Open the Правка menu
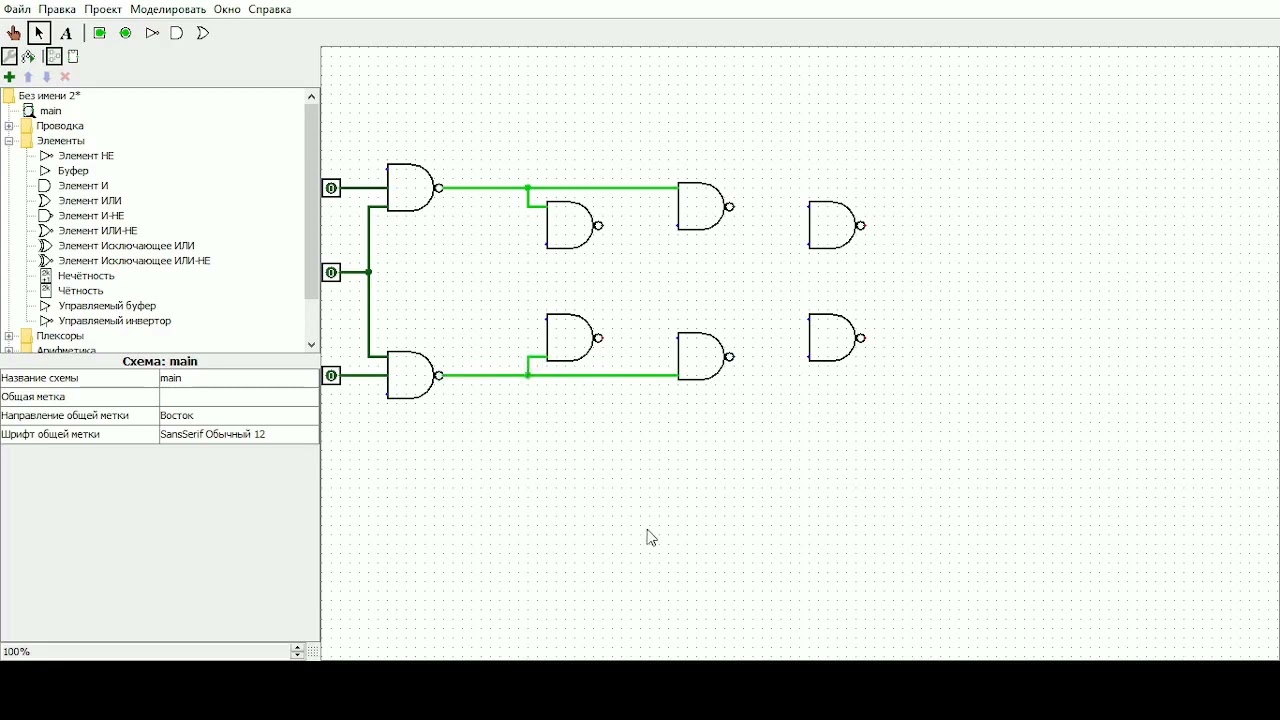Screen dimensions: 1280x720 [x=57, y=9]
